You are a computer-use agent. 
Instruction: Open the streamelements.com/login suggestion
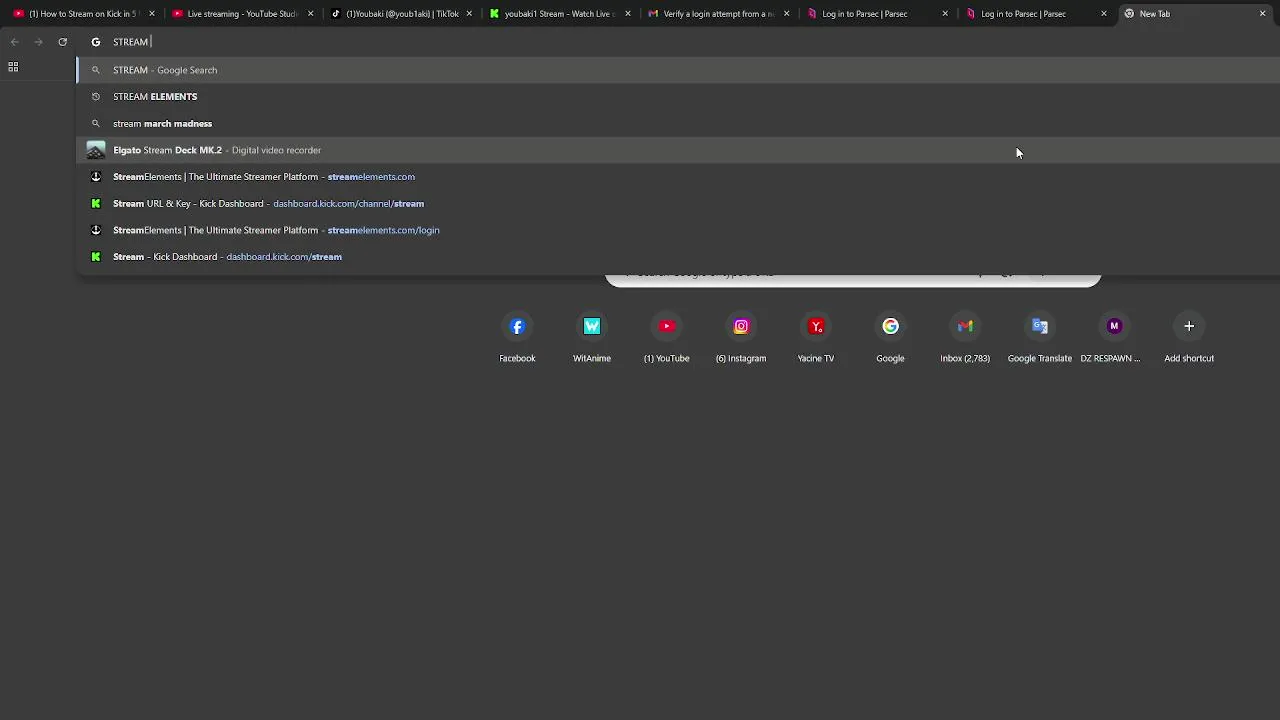click(678, 230)
